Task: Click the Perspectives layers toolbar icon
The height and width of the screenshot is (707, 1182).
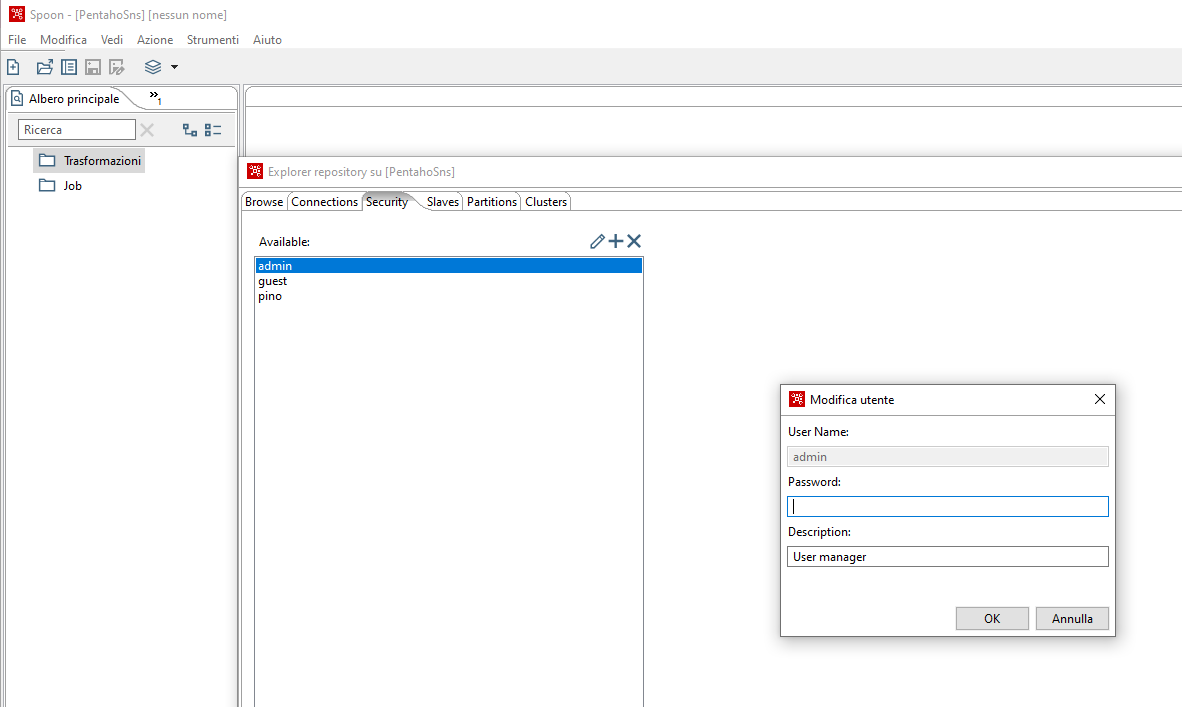Action: click(152, 67)
